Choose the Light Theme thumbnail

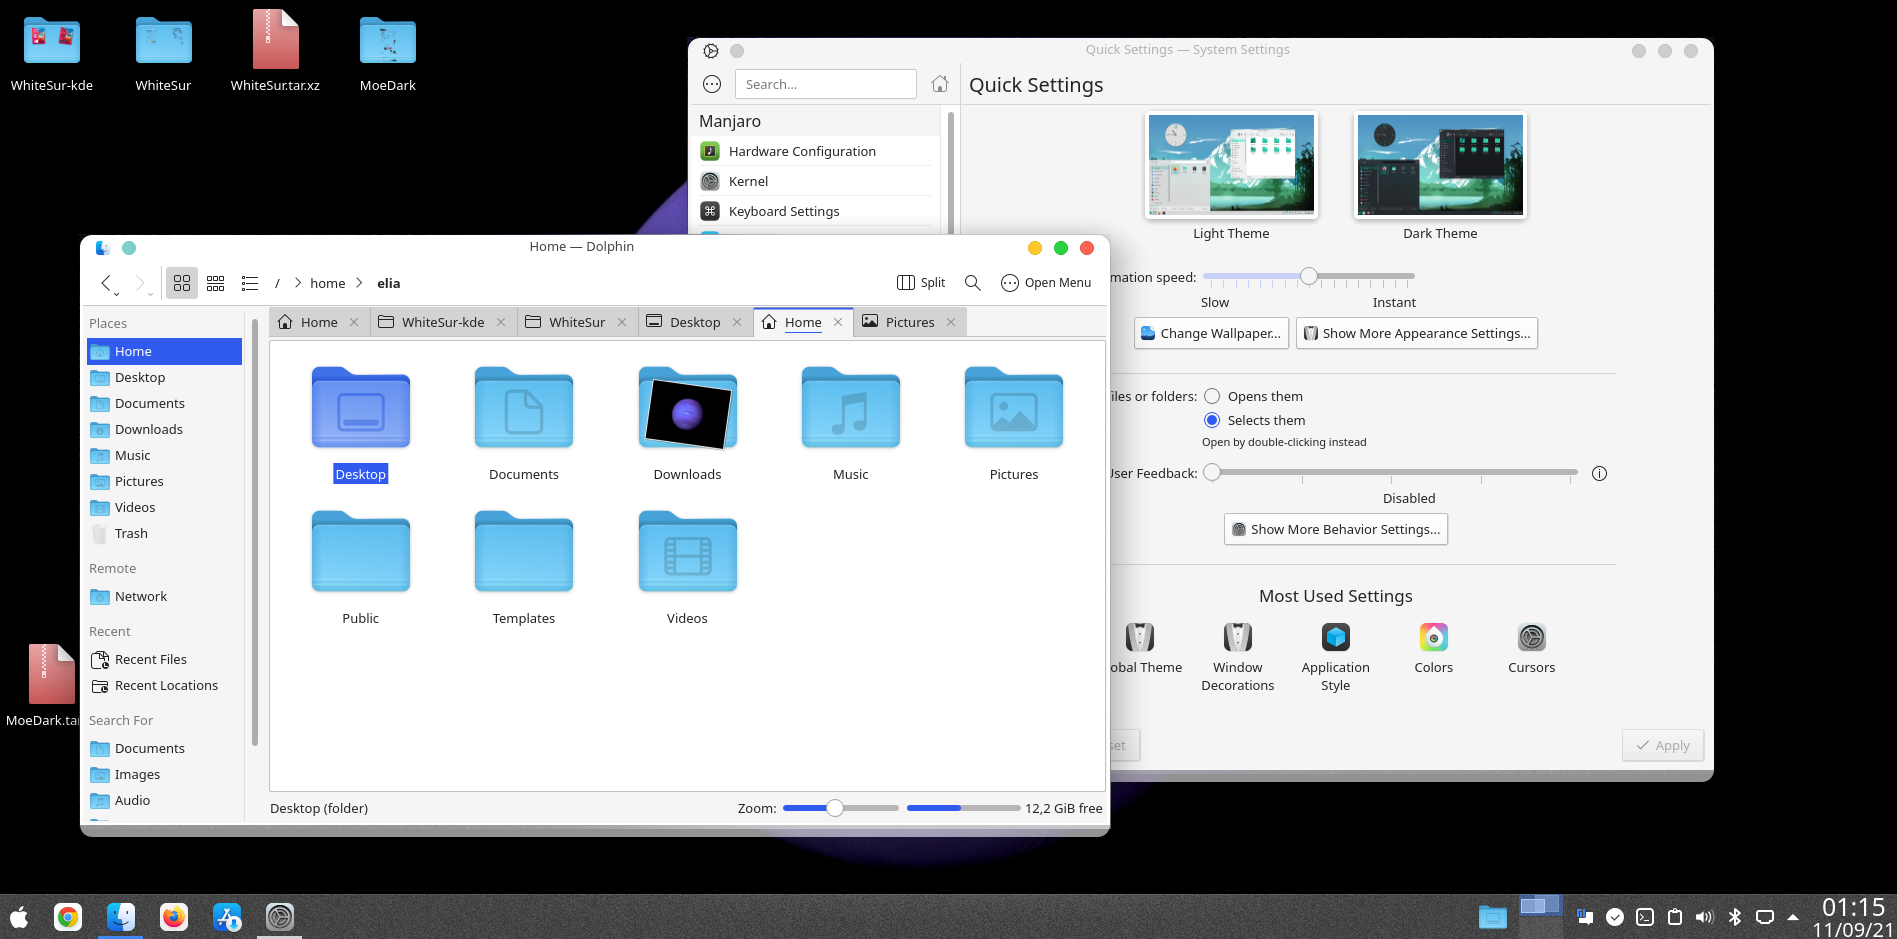click(1231, 166)
